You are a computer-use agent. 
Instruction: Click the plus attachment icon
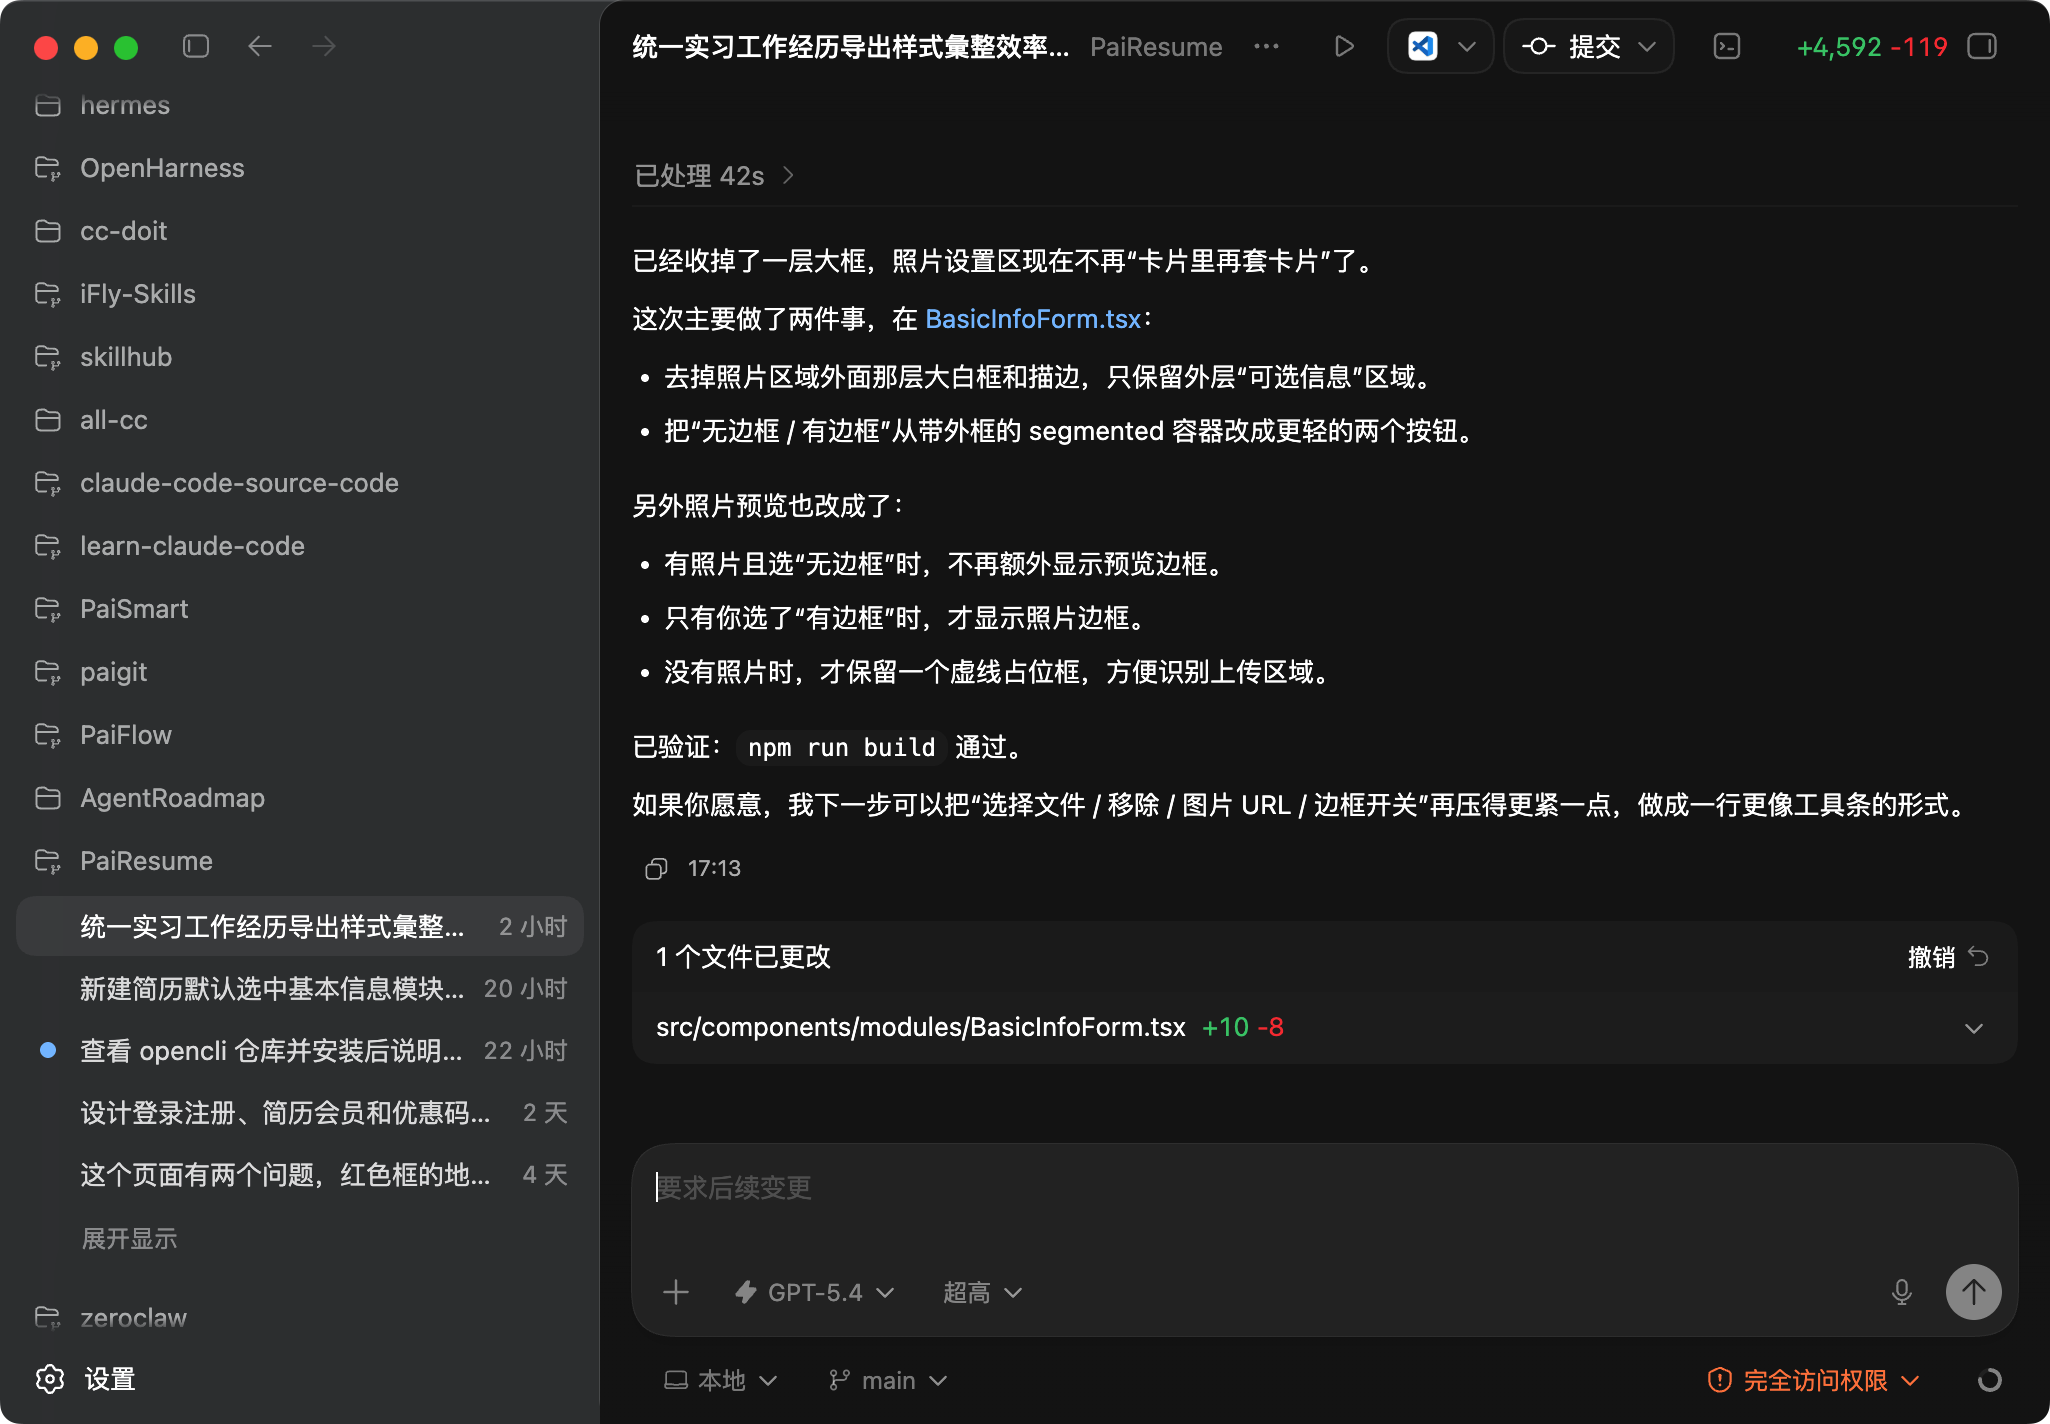click(676, 1292)
